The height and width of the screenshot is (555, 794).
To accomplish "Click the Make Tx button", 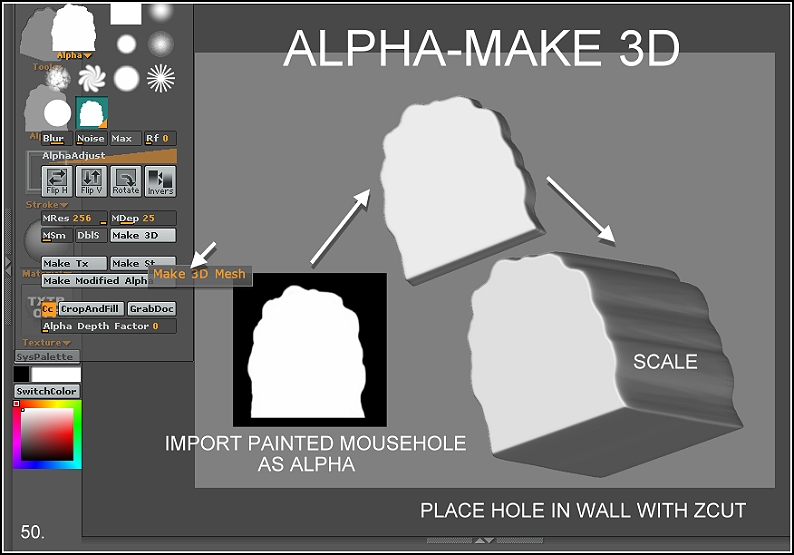I will pos(74,264).
